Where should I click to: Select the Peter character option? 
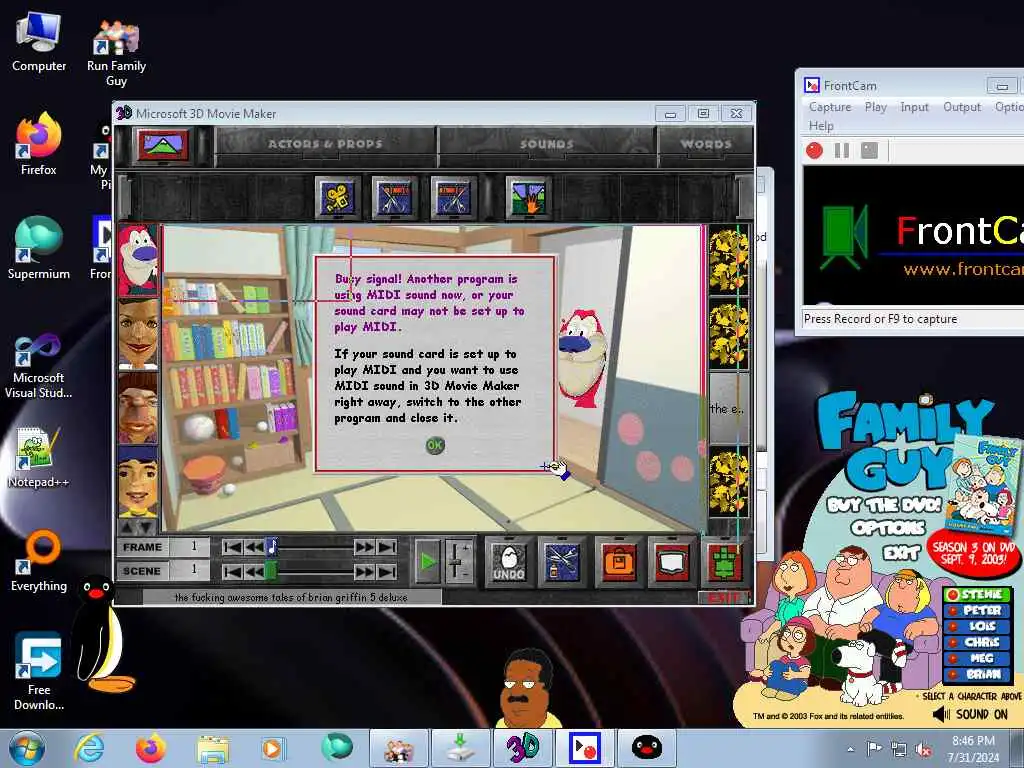click(x=977, y=611)
